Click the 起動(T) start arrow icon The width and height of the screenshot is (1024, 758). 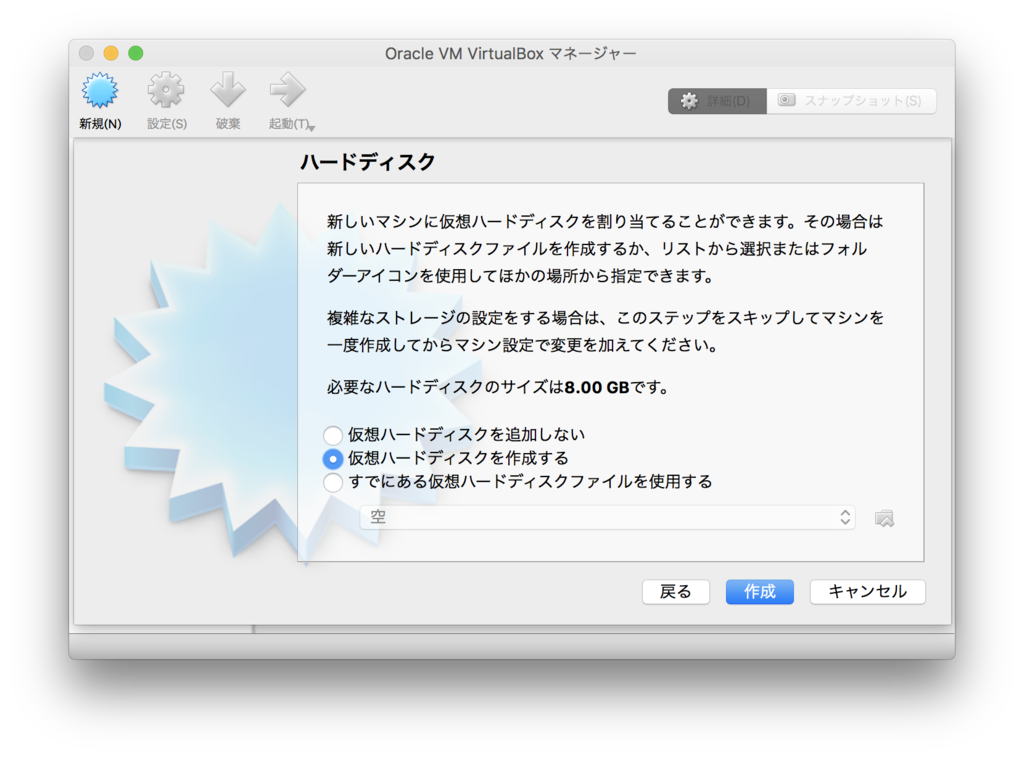coord(287,90)
